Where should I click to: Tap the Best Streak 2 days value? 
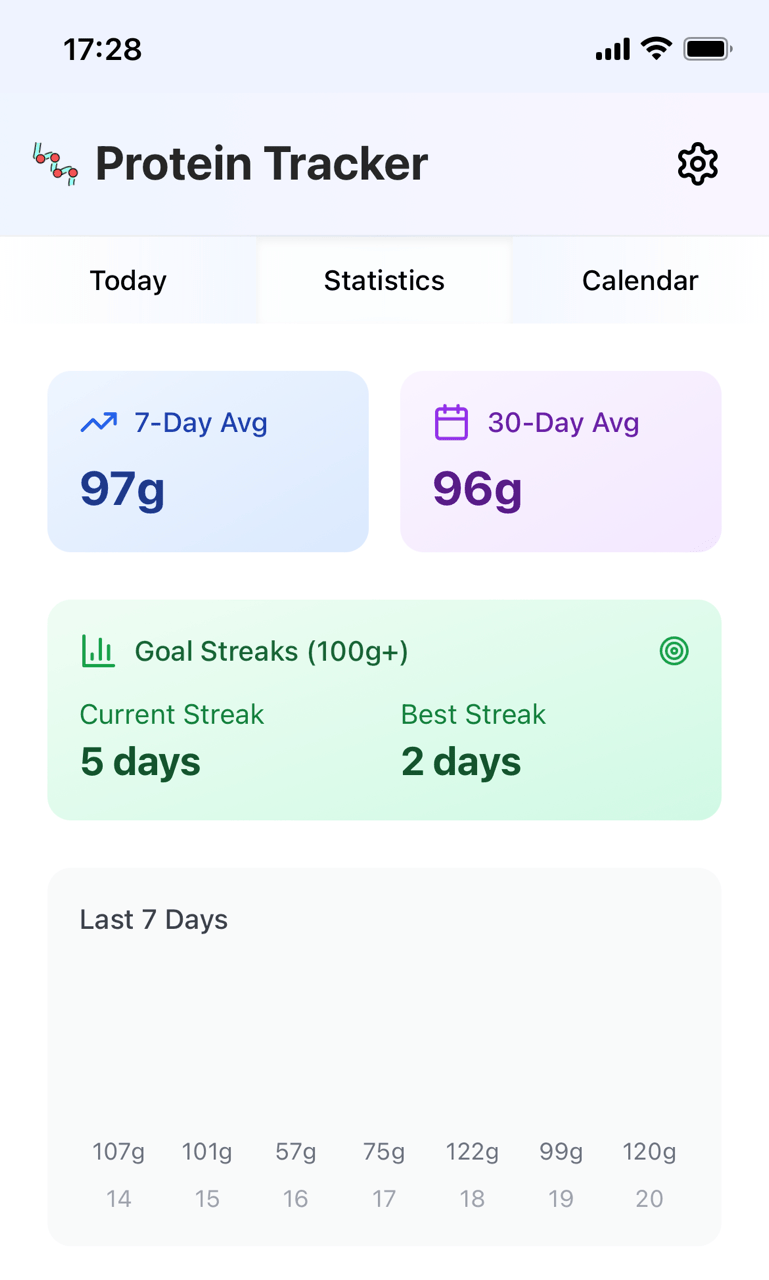[x=461, y=762]
